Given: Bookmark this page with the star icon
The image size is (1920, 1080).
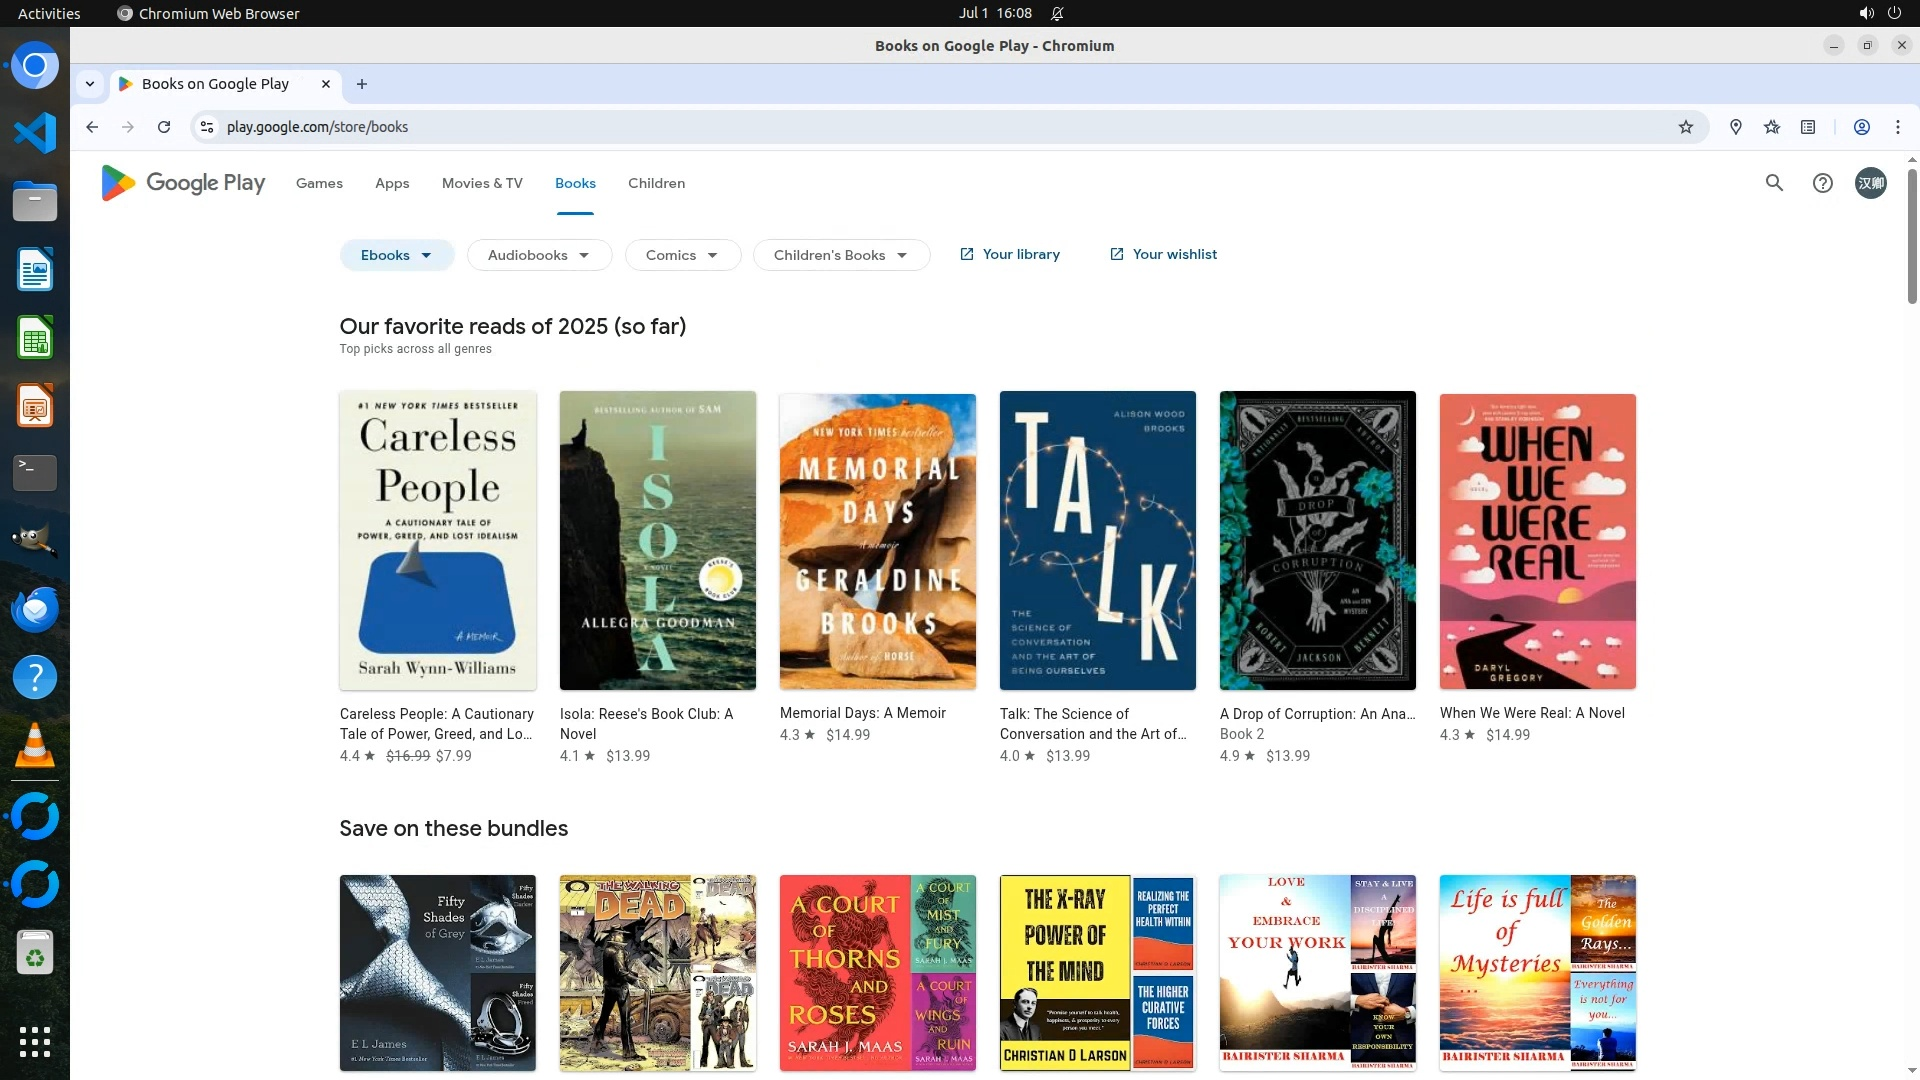Looking at the screenshot, I should (x=1686, y=127).
